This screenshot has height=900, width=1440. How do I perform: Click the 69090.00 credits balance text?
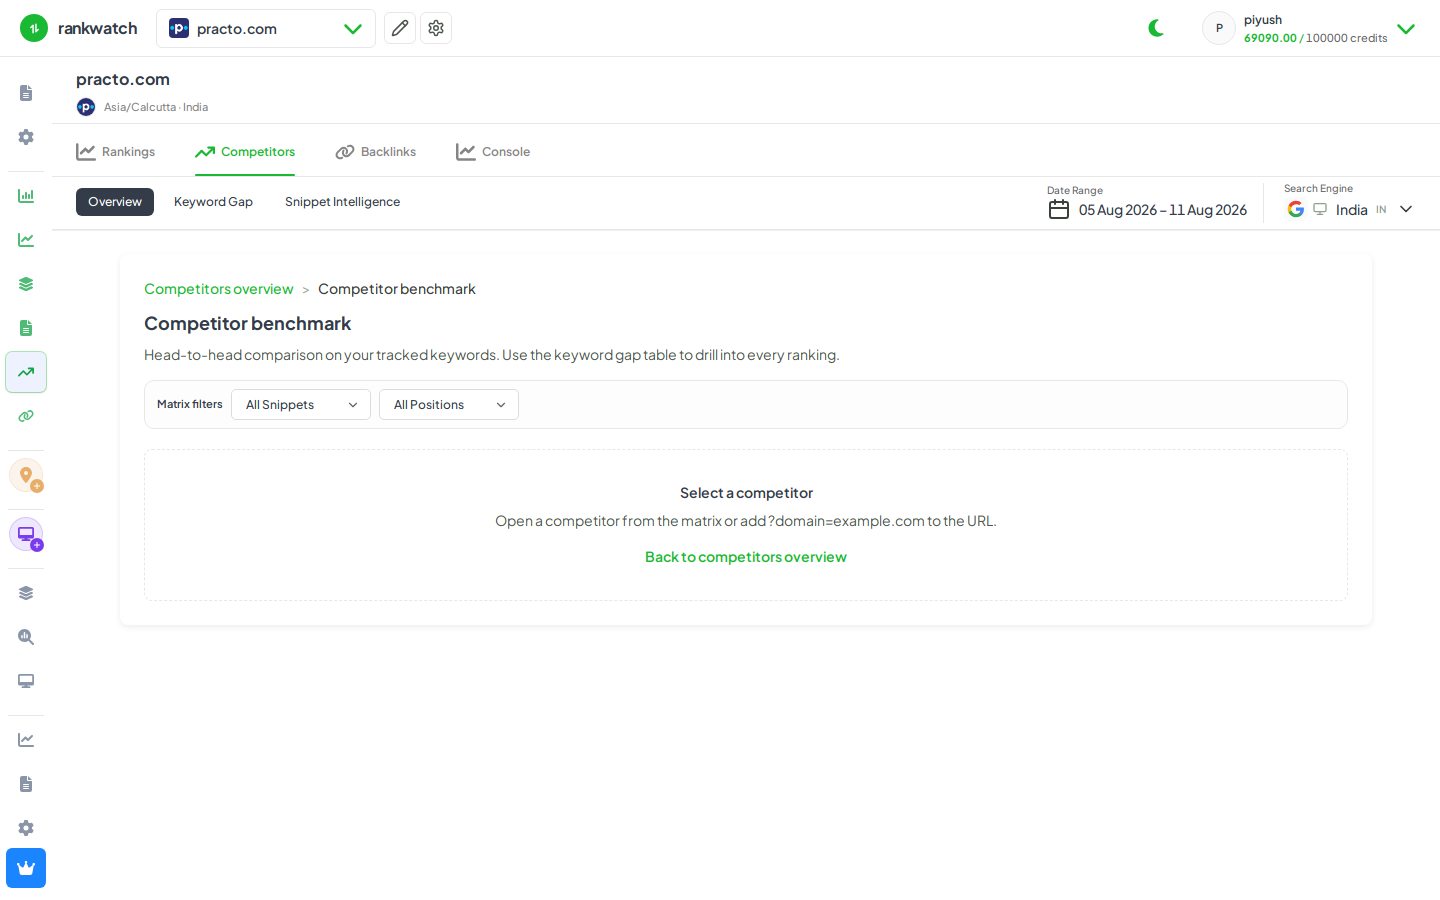(x=1270, y=38)
